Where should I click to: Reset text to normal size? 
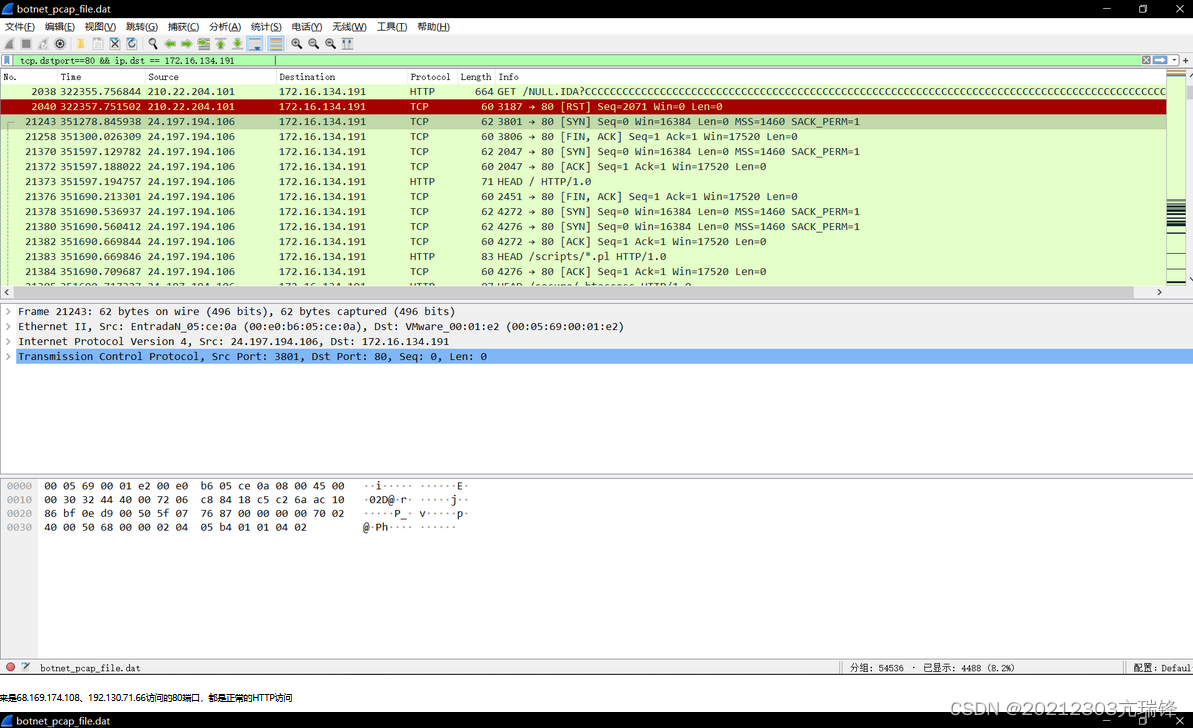pyautogui.click(x=330, y=44)
